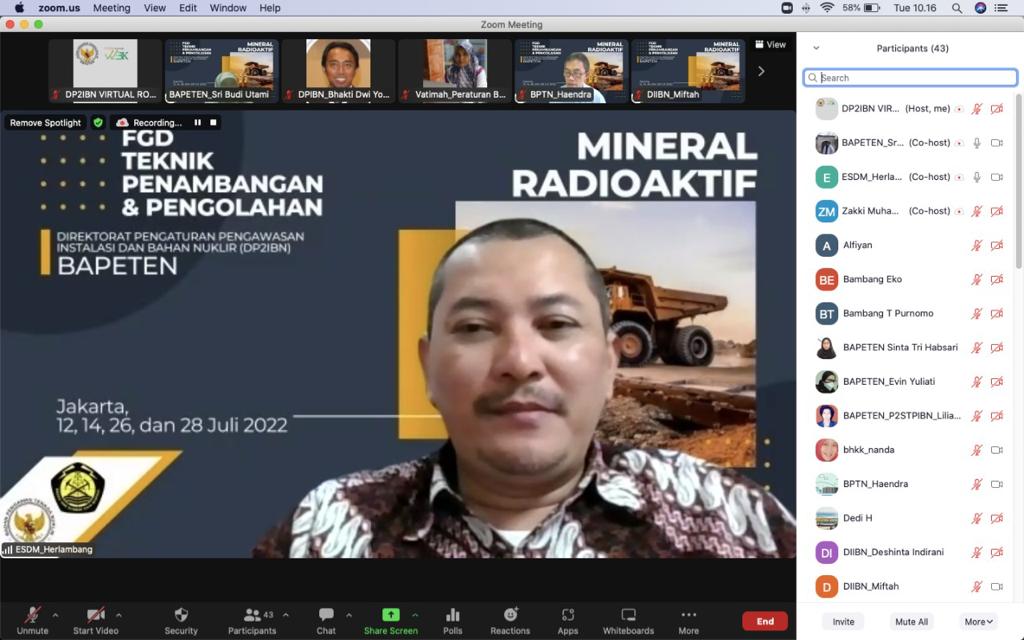Viewport: 1024px width, 640px height.
Task: Toggle video for ESDM_Herla... co-host
Action: click(x=997, y=177)
